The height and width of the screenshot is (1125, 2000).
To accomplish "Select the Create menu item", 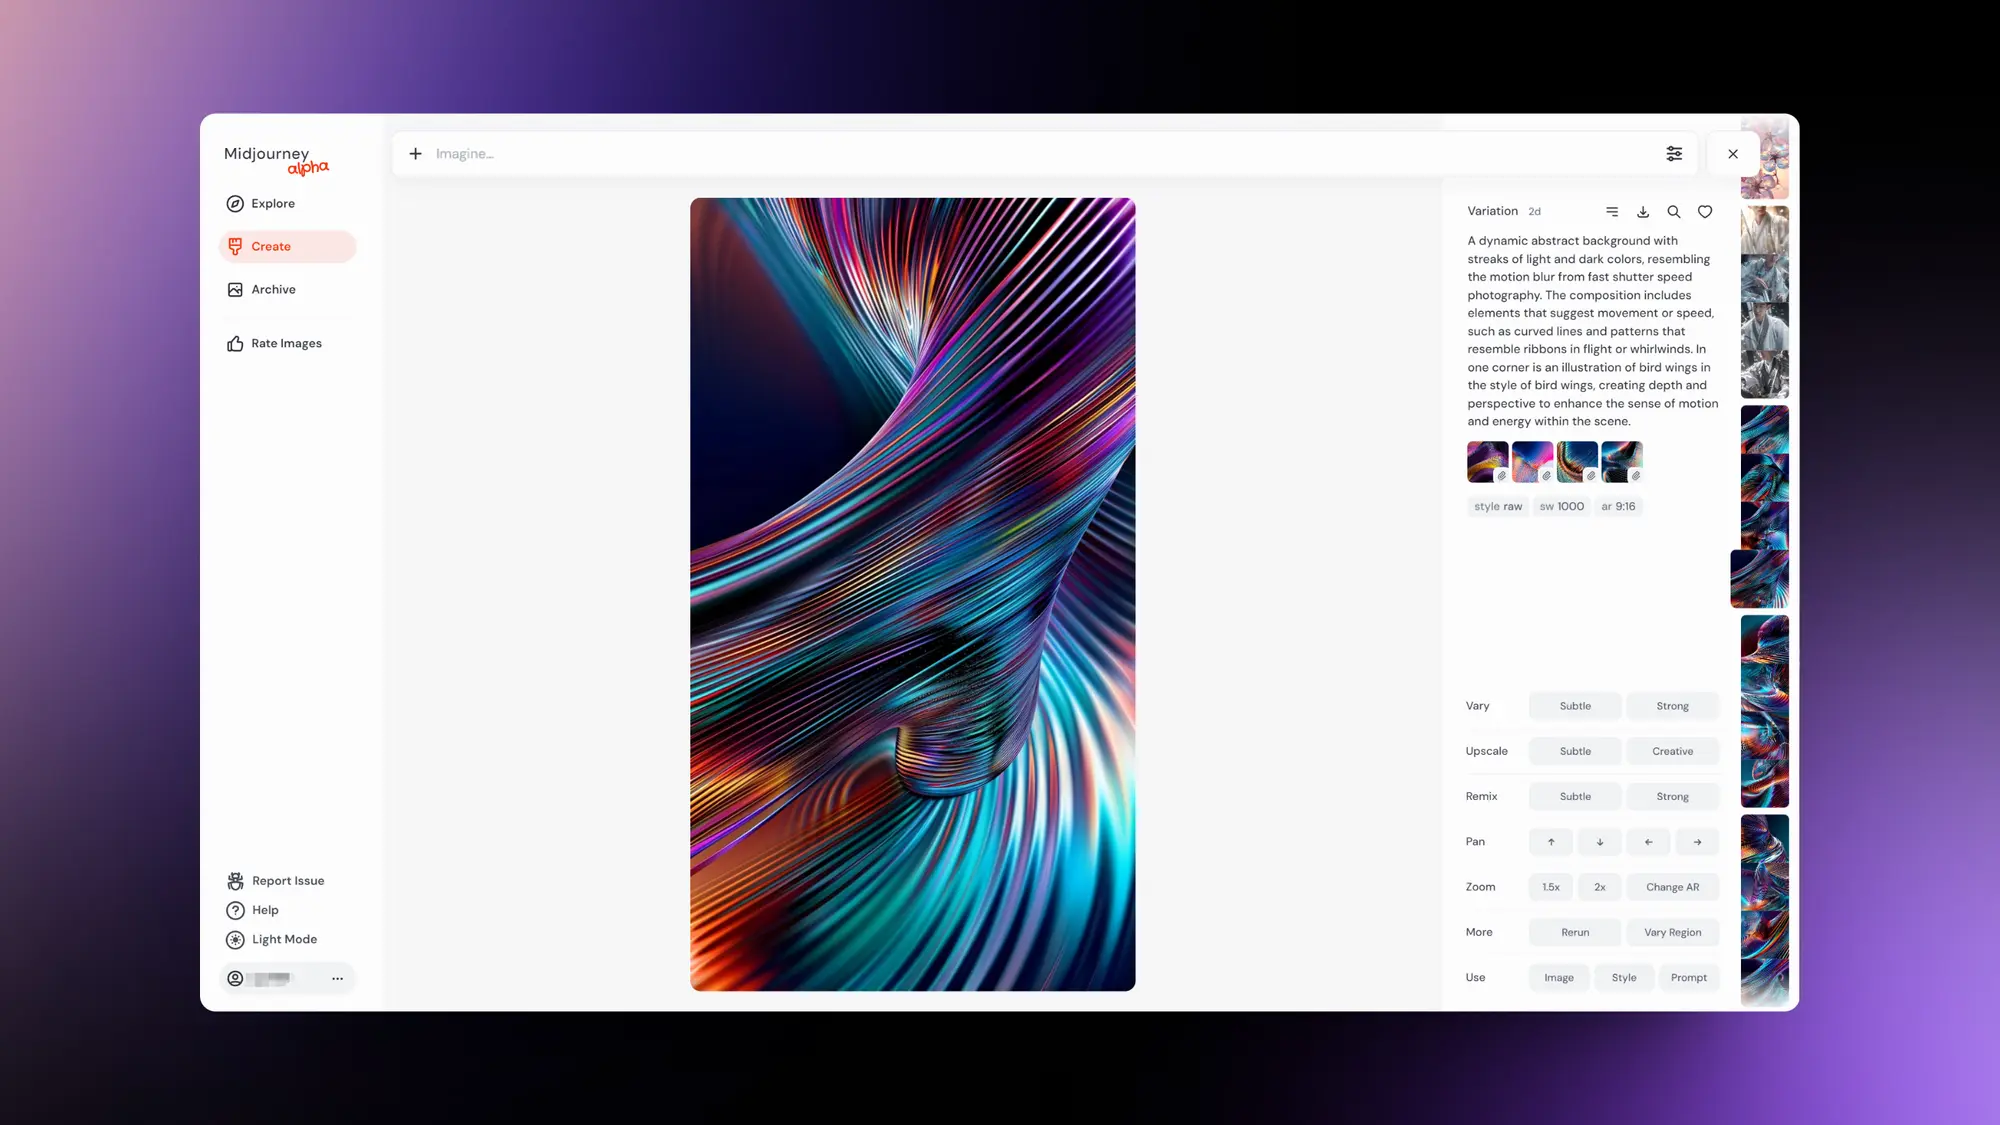I will coord(287,246).
